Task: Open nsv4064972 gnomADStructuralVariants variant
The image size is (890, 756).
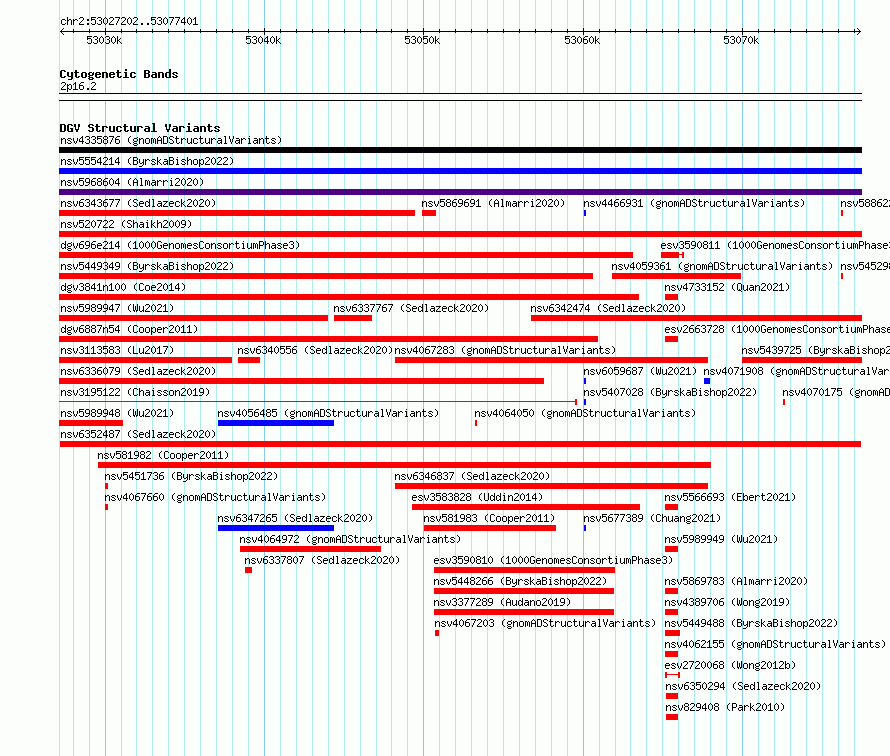Action: pos(350,539)
